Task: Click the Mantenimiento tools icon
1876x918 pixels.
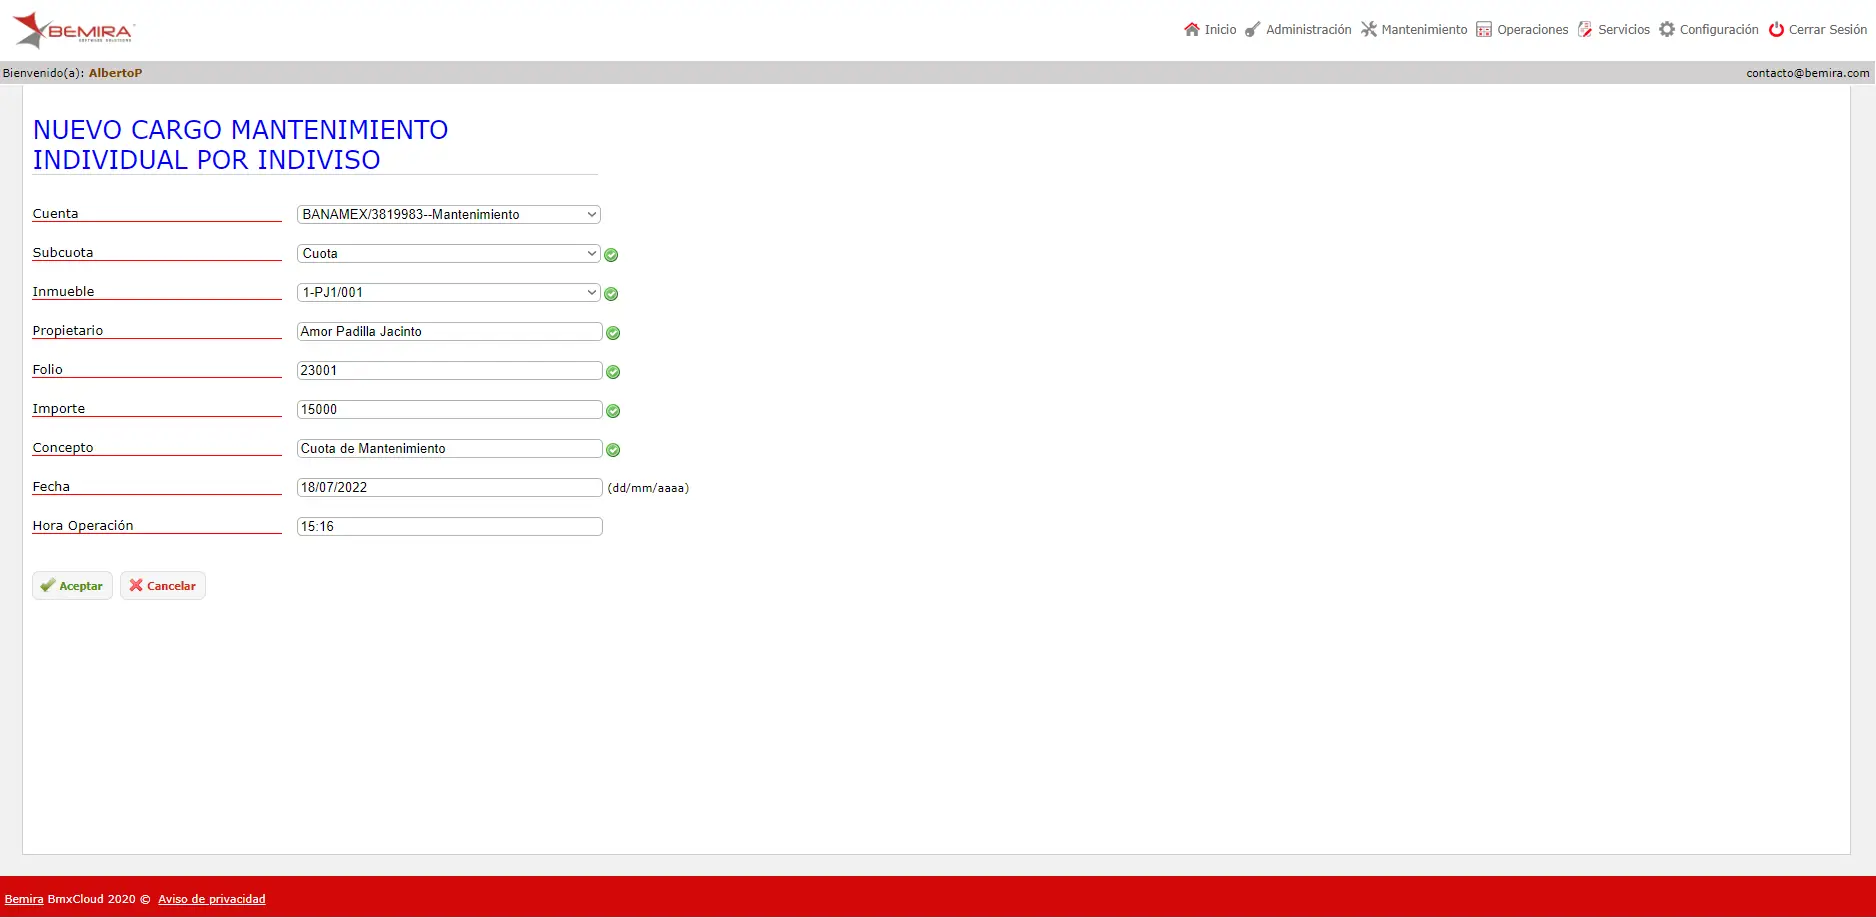Action: click(x=1368, y=29)
